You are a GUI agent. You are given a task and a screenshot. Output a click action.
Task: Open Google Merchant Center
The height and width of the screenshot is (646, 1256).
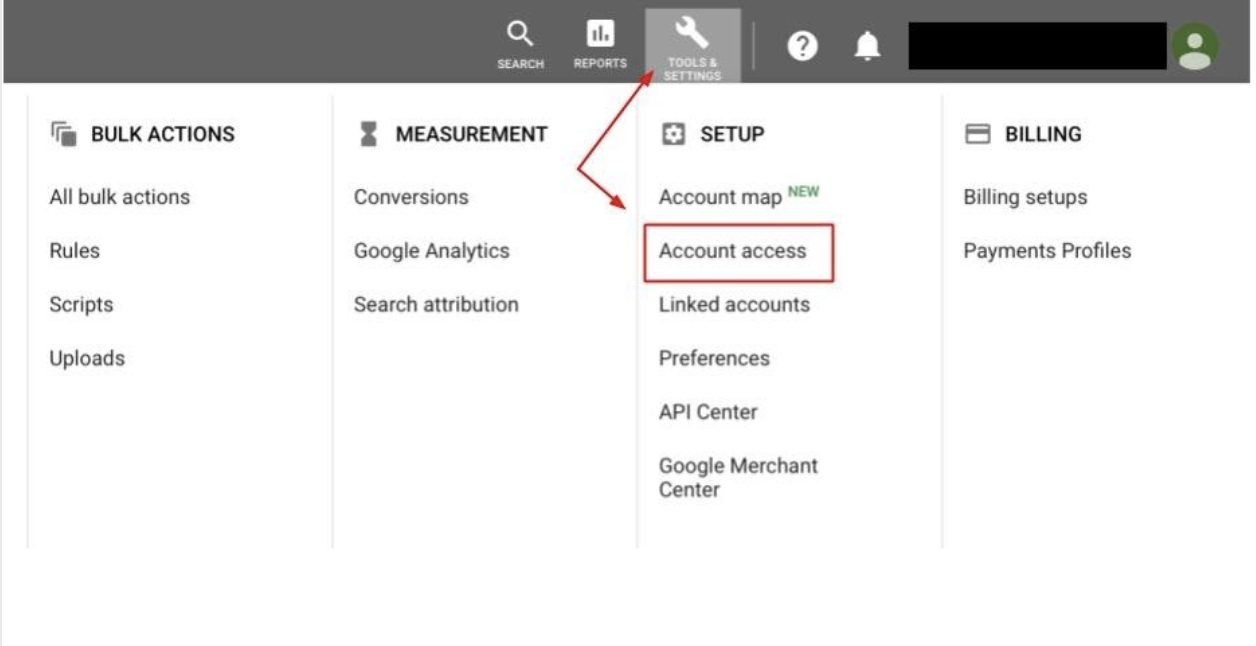pyautogui.click(x=738, y=478)
